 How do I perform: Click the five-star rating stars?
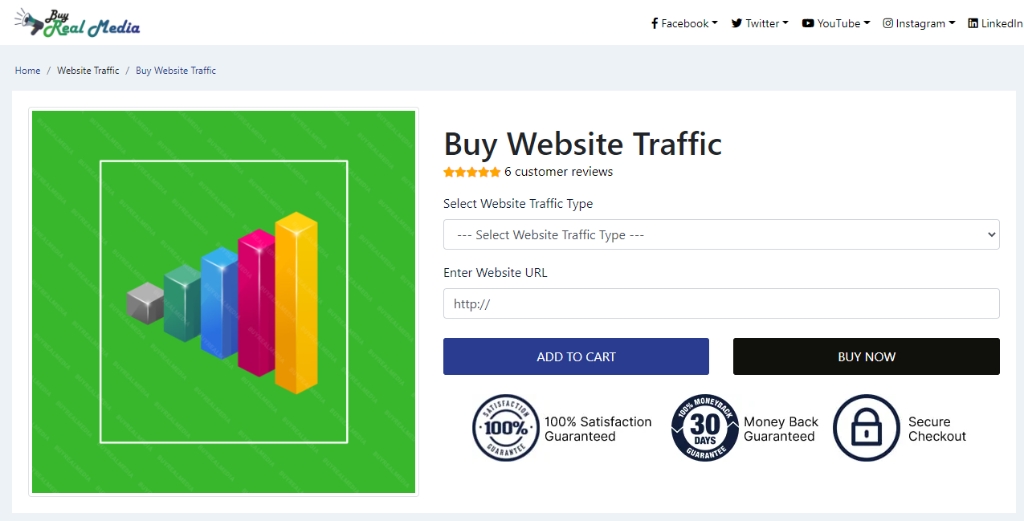(x=472, y=172)
